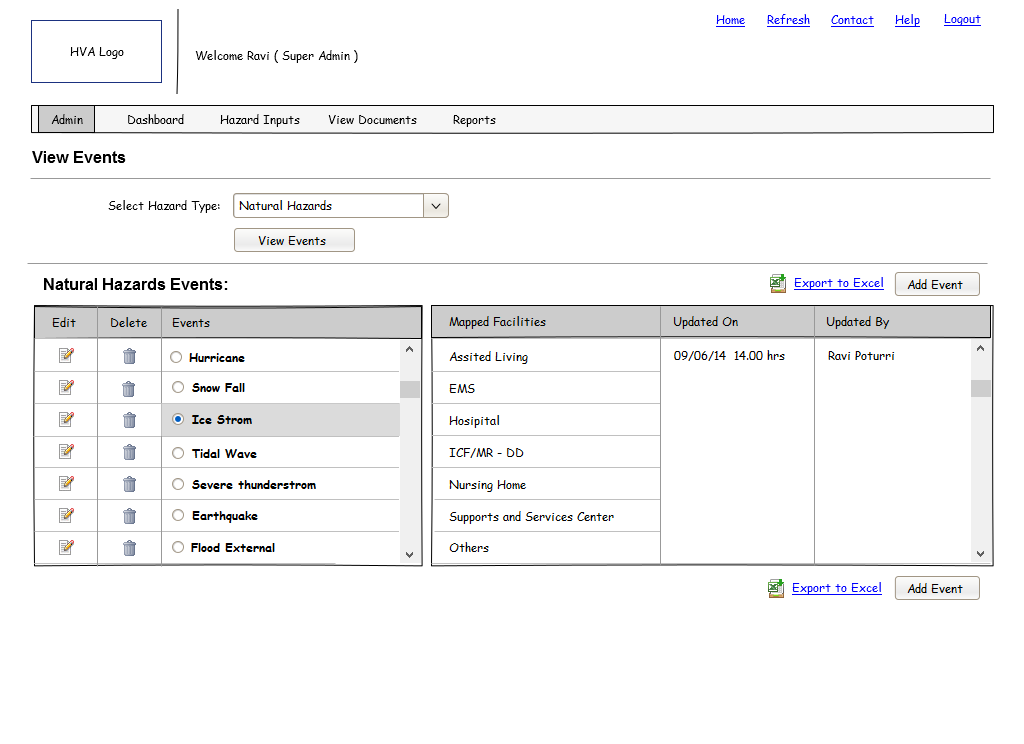Choose the Earthquake radio option

click(178, 516)
